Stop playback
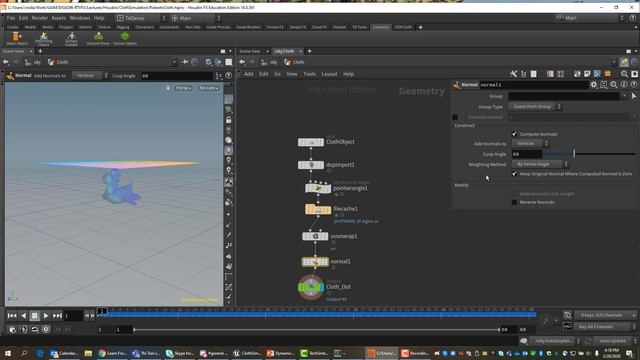The width and height of the screenshot is (640, 360). (34, 316)
